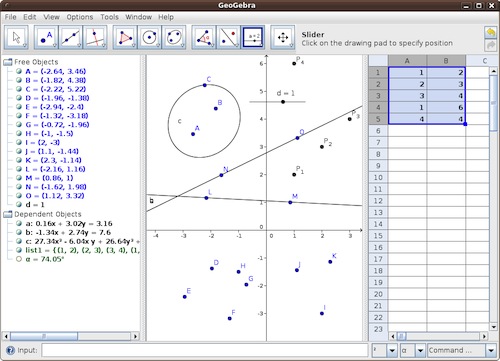
Task: Click the spreadsheet vertical scroll down arrow
Action: tap(494, 327)
